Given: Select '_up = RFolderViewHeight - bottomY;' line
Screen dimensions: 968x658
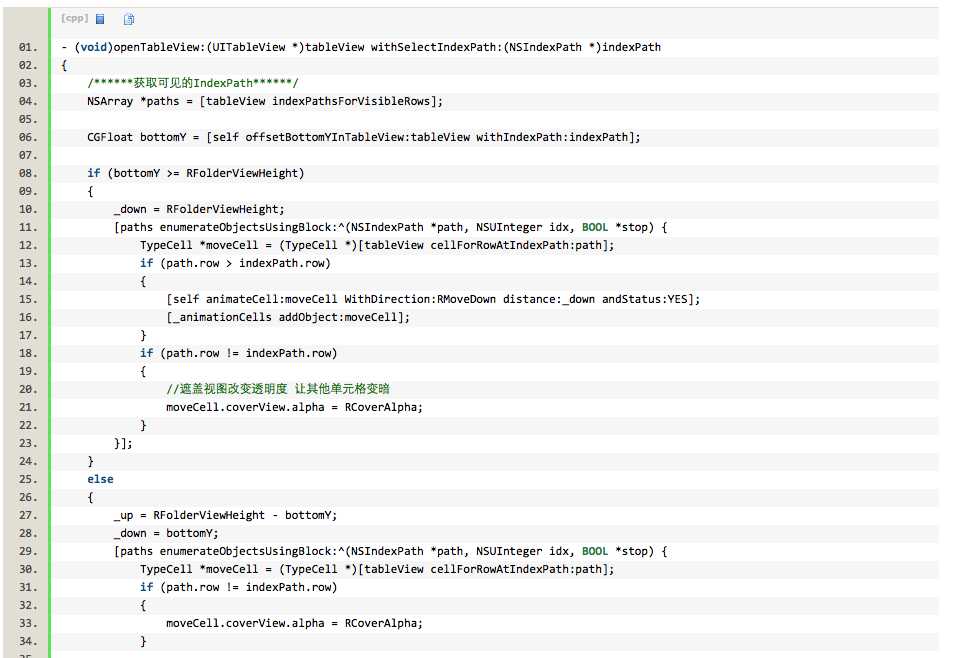Looking at the screenshot, I should click(x=225, y=515).
